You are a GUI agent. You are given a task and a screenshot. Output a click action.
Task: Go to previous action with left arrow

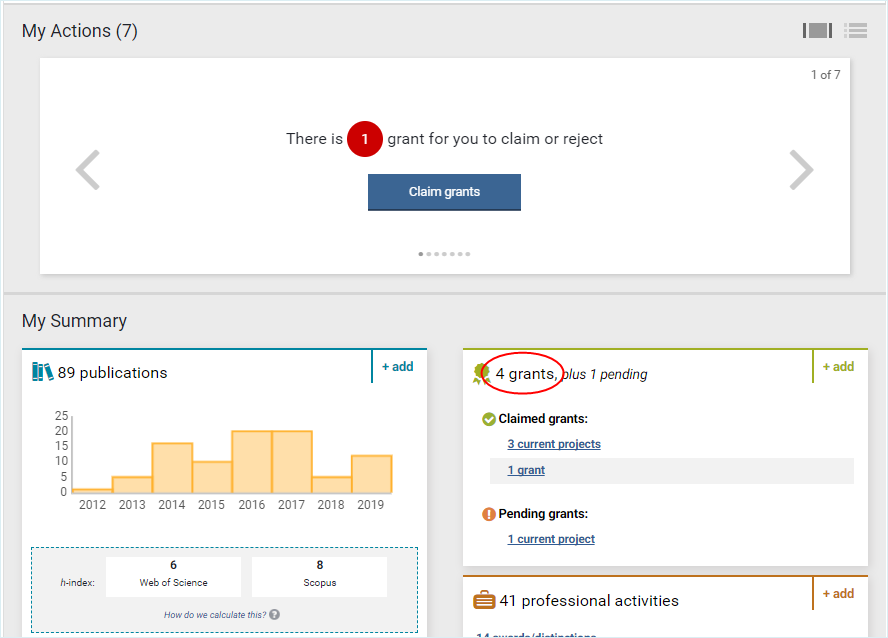pos(88,170)
